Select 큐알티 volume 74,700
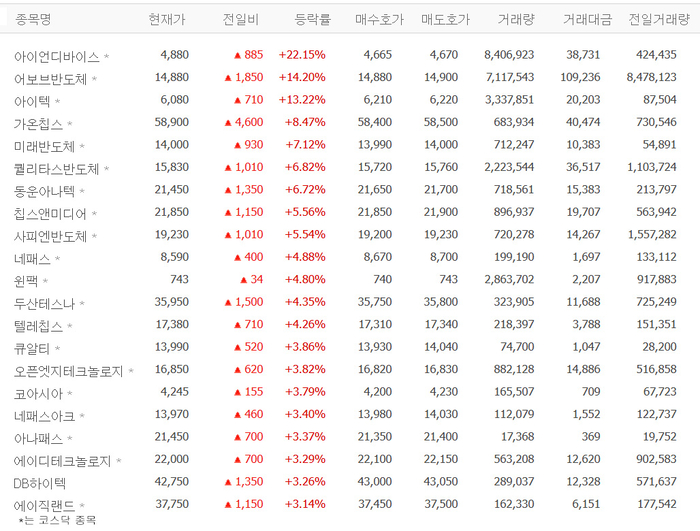The width and height of the screenshot is (700, 531). (x=517, y=347)
